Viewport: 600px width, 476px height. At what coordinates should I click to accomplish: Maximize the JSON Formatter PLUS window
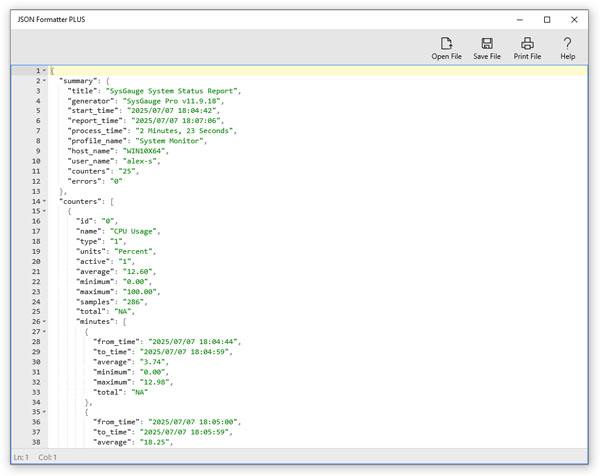pyautogui.click(x=547, y=19)
